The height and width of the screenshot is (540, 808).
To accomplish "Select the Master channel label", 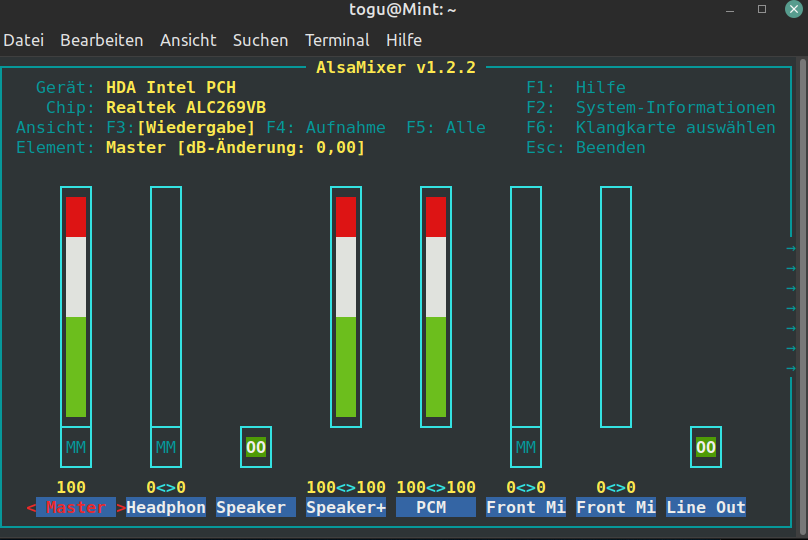I will 76,508.
